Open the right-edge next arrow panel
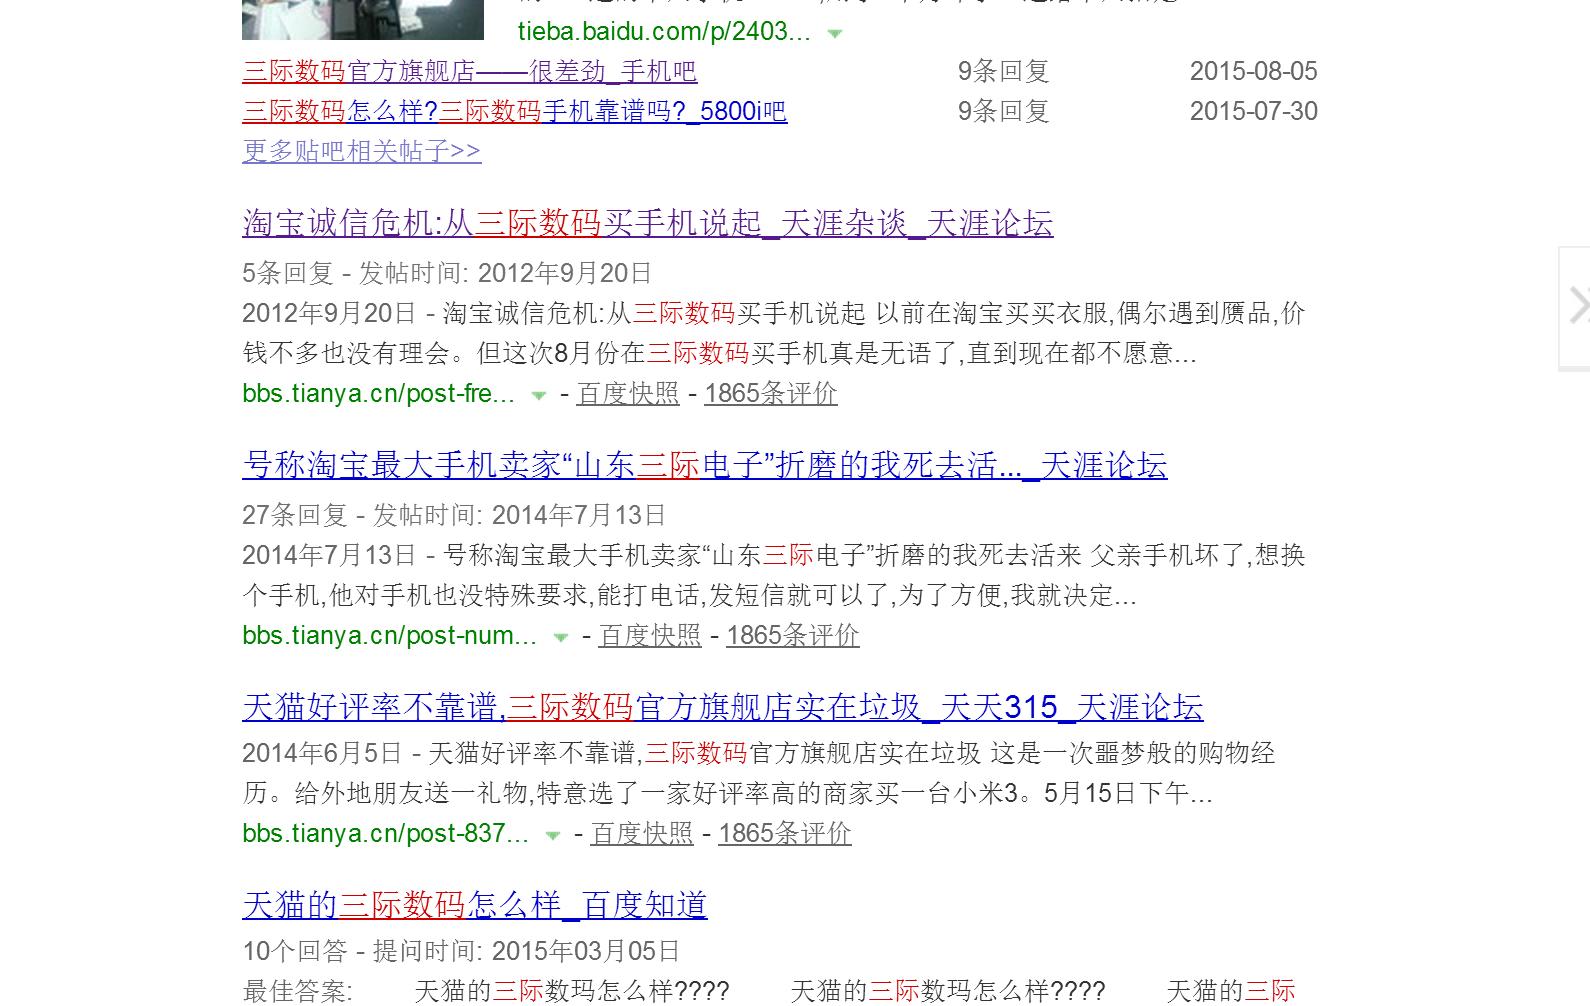 point(1576,308)
